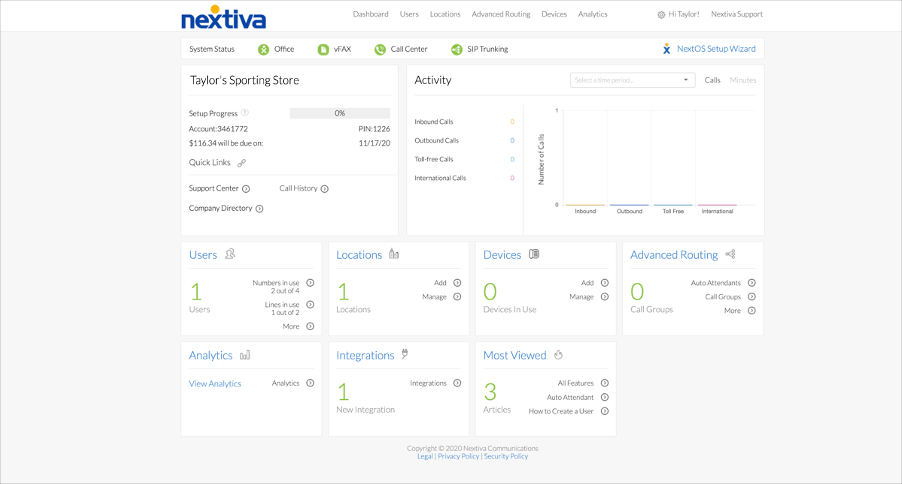Click Add arrow in Devices card
902x484 pixels.
[x=605, y=283]
